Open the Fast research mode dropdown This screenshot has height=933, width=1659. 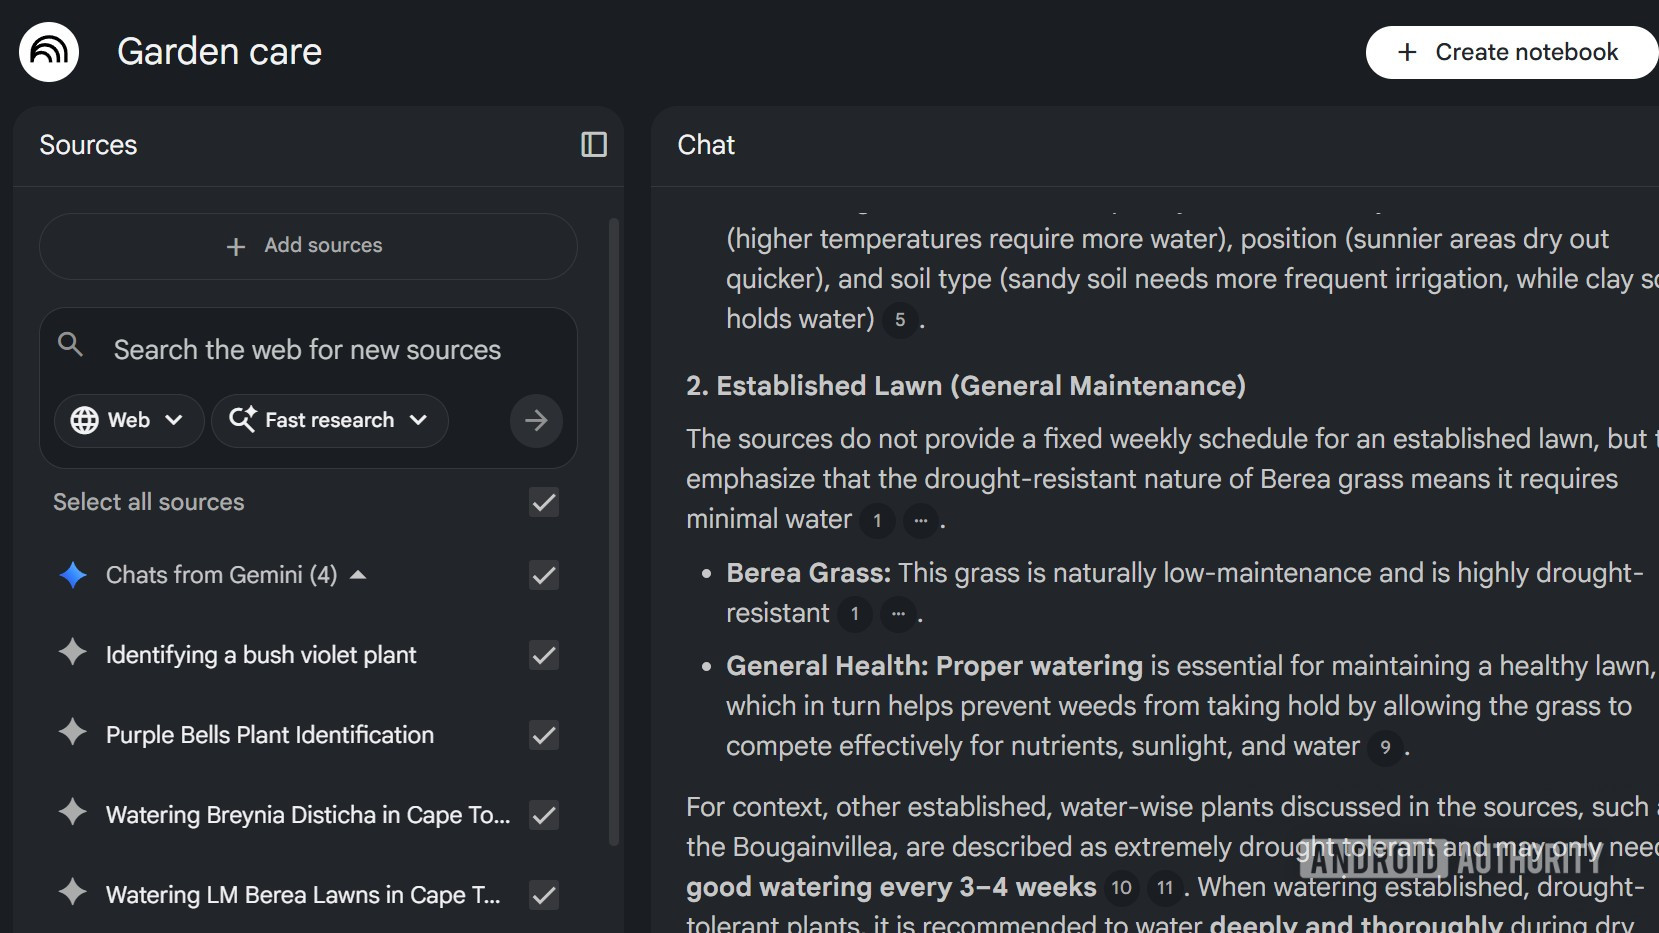pos(419,420)
